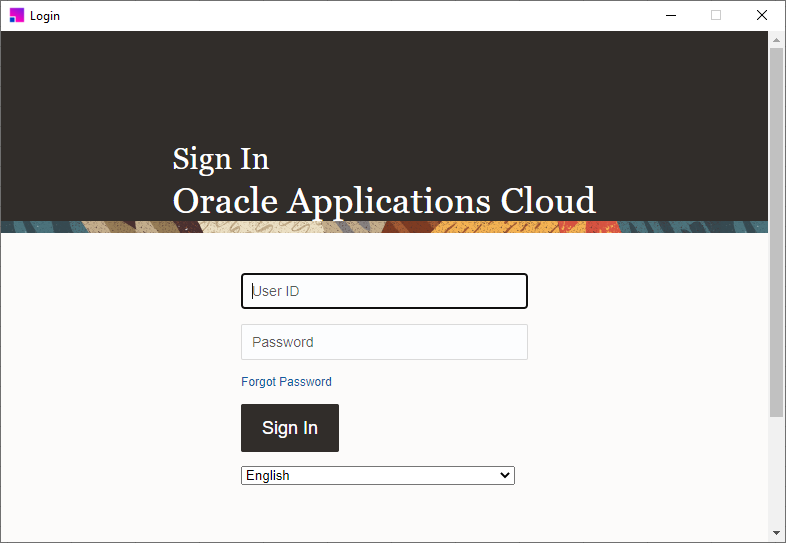
Task: Expand the language selector chevron arrow
Action: (x=504, y=476)
